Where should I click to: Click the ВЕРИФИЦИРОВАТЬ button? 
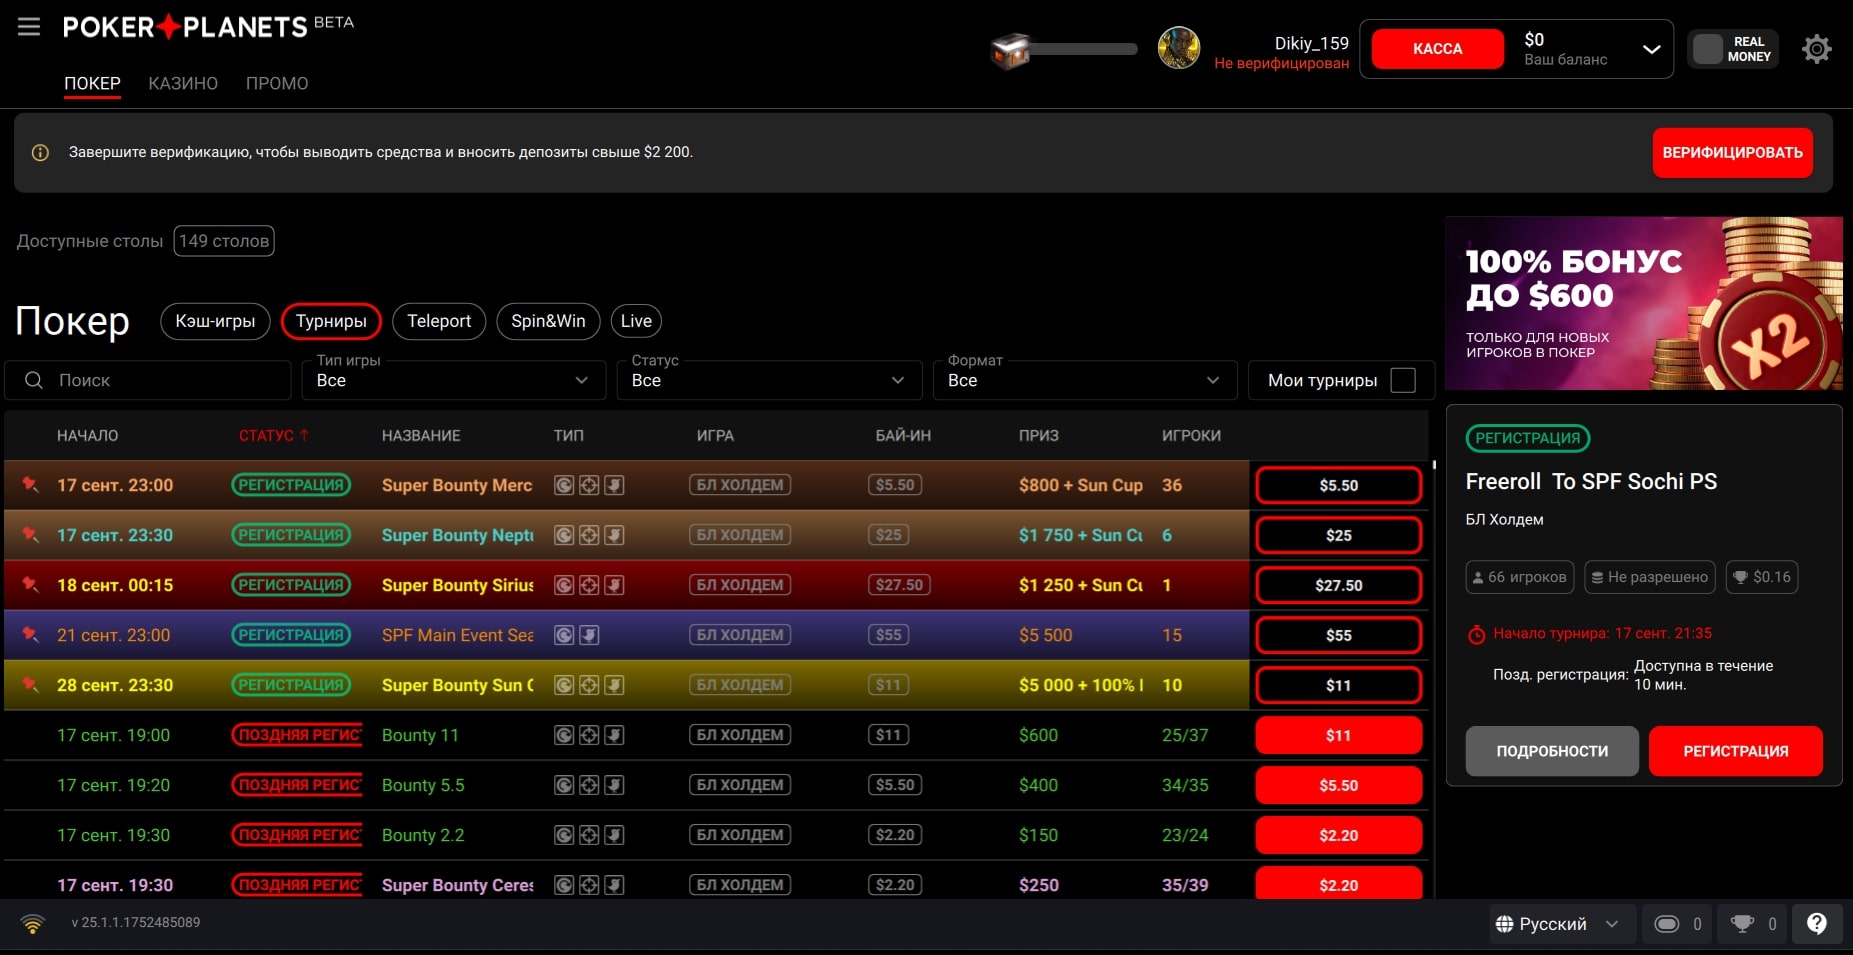pos(1732,153)
